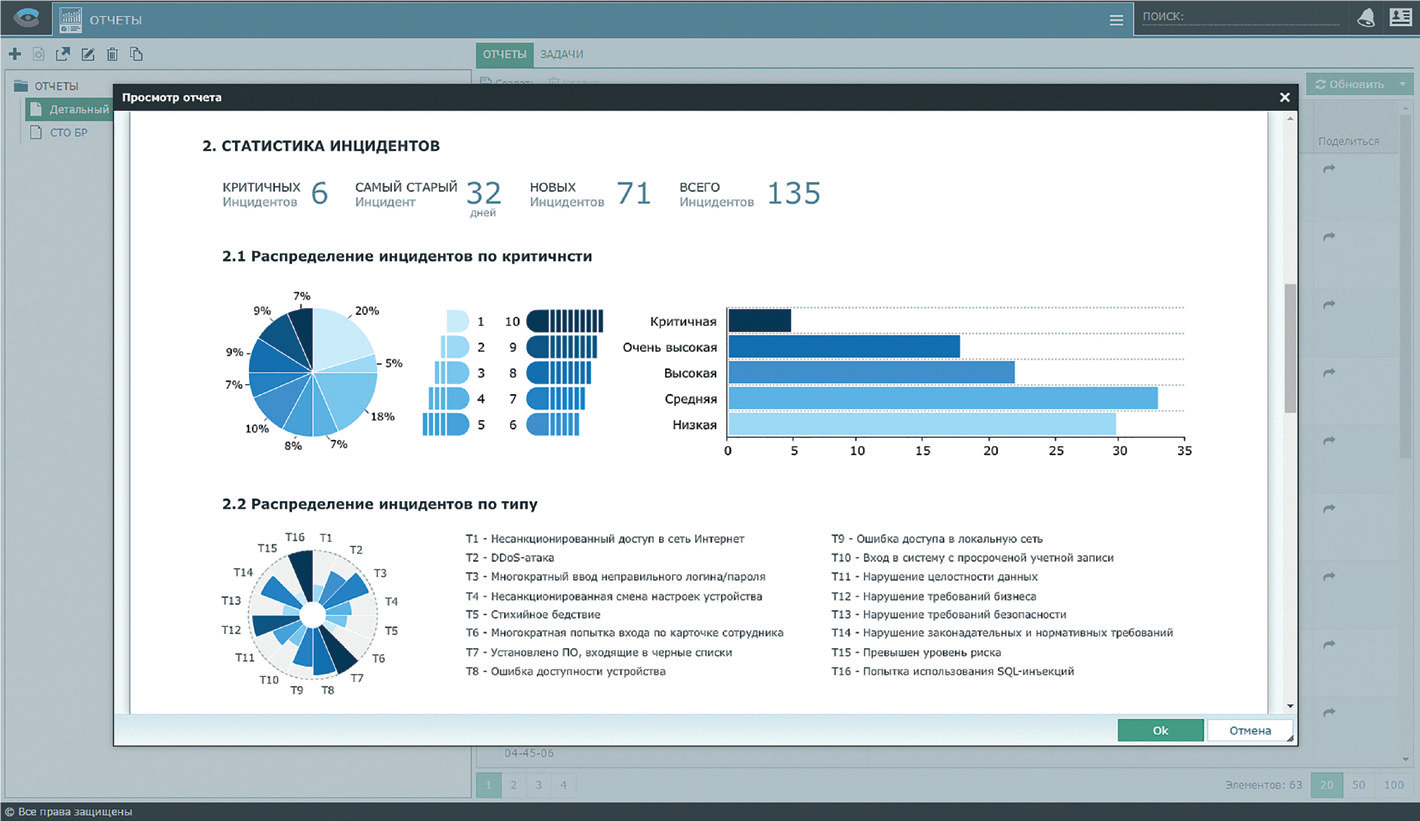Click the Низкая bar in the severity chart

(921, 425)
